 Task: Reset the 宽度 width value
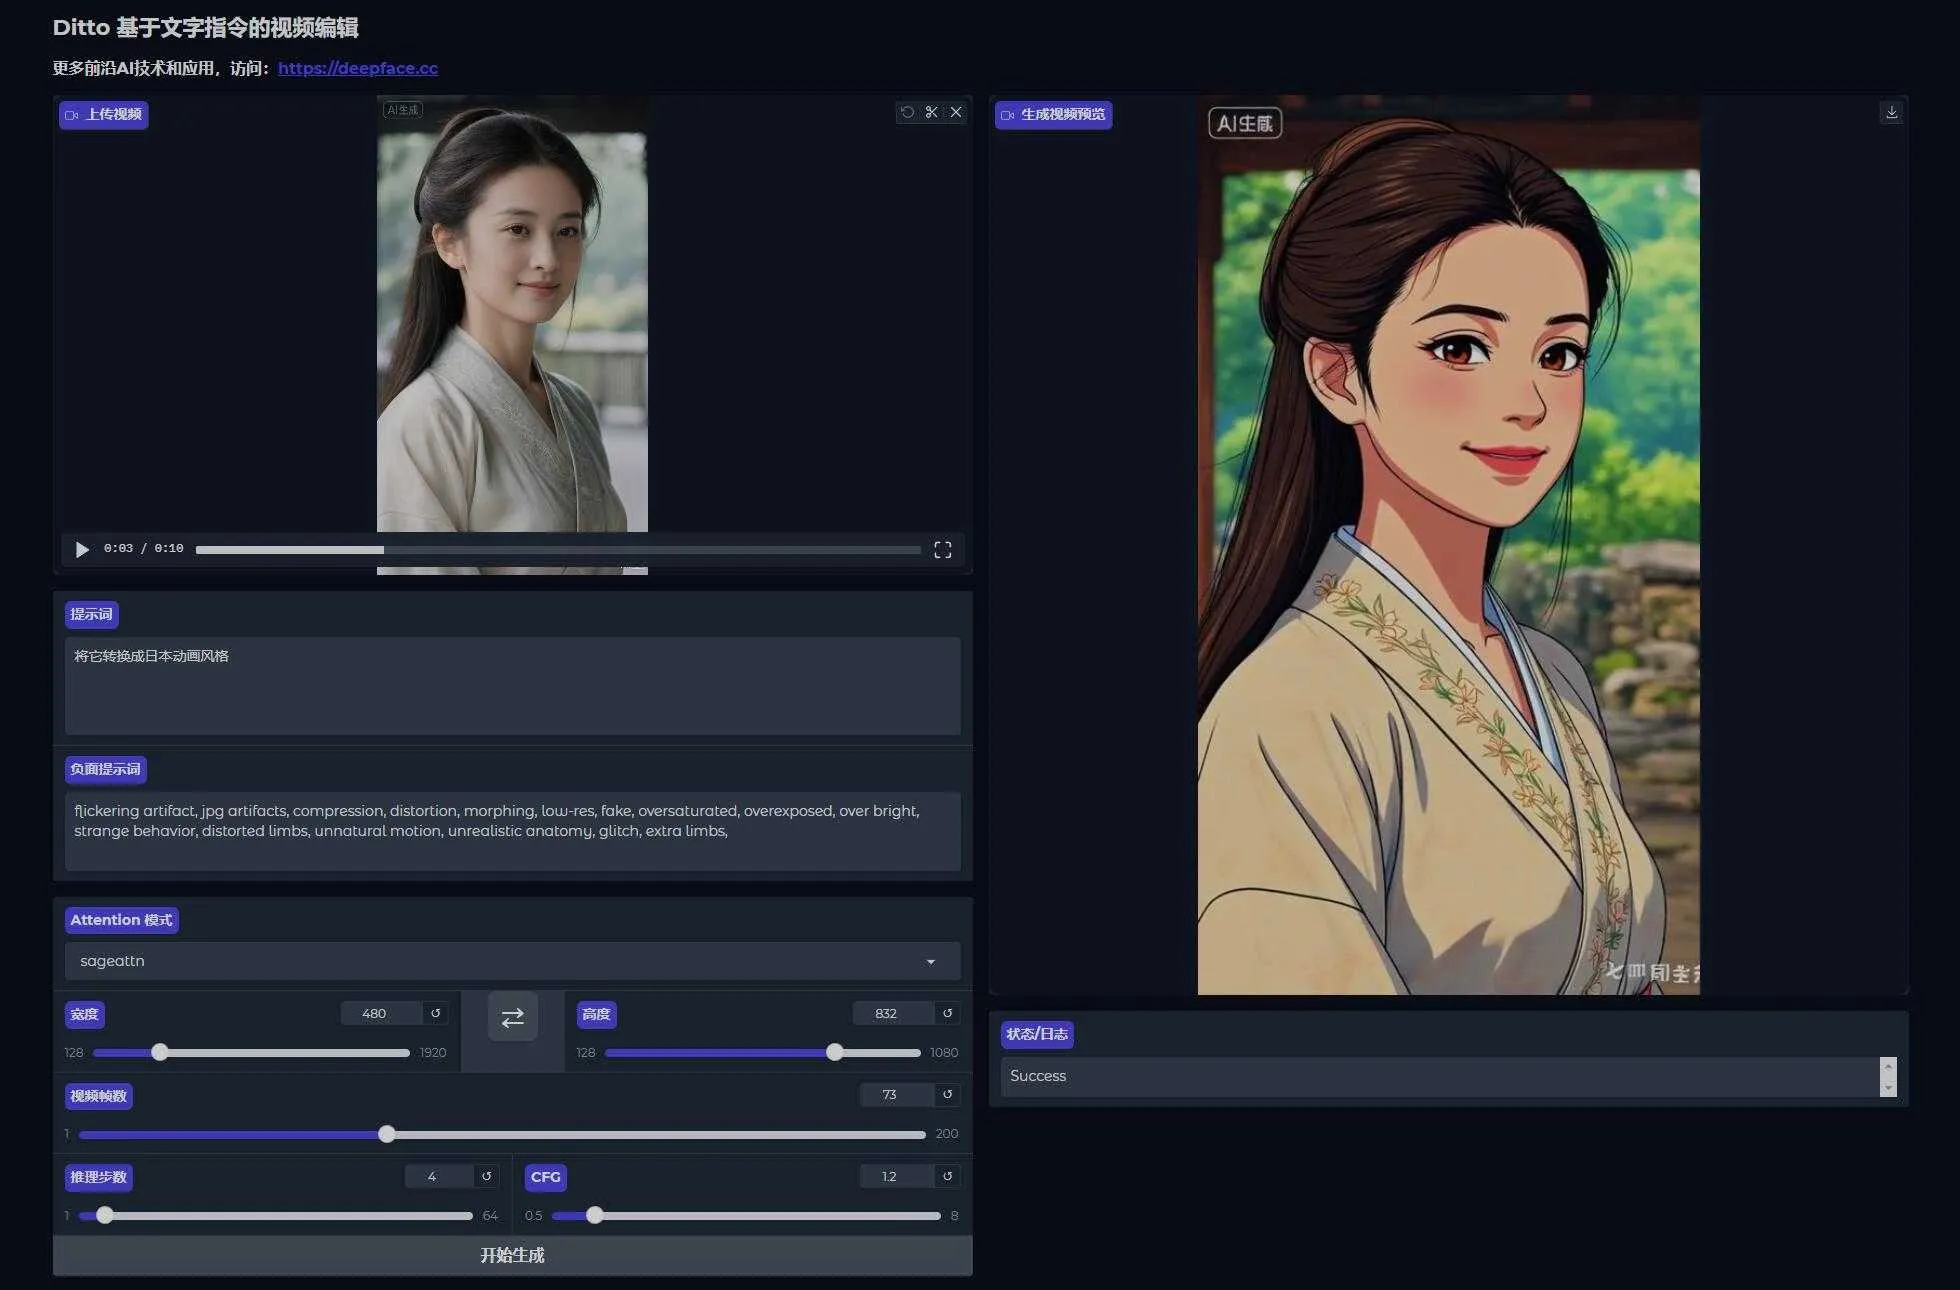pos(436,1013)
